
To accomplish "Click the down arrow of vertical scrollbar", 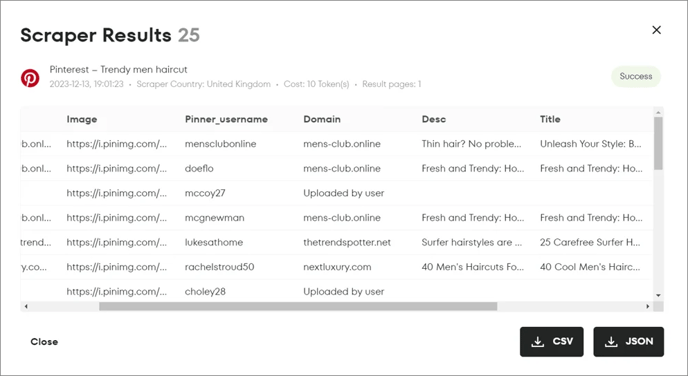I will coord(658,295).
